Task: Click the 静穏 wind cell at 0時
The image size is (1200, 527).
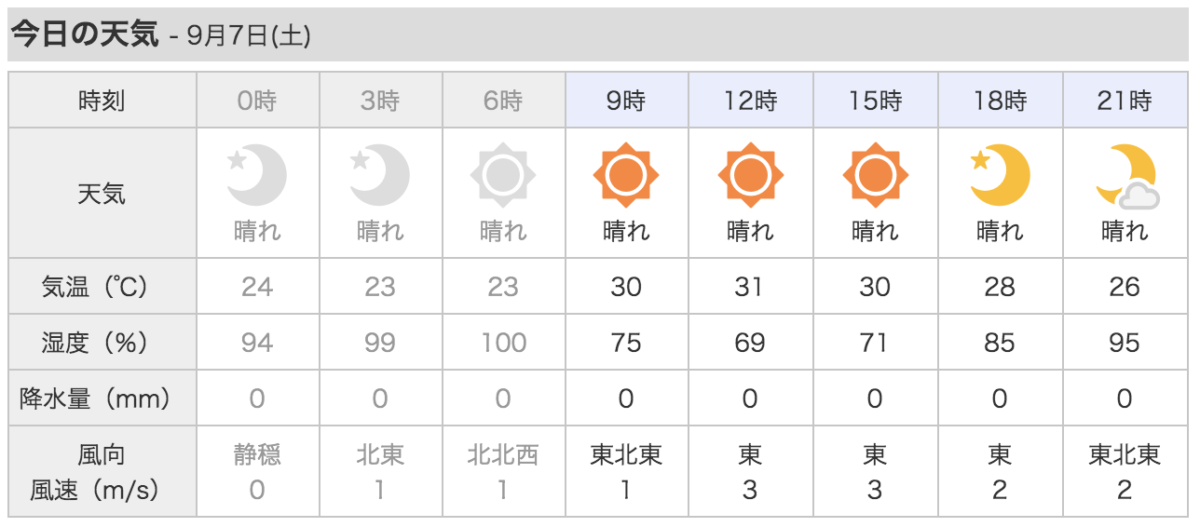Action: (x=257, y=456)
